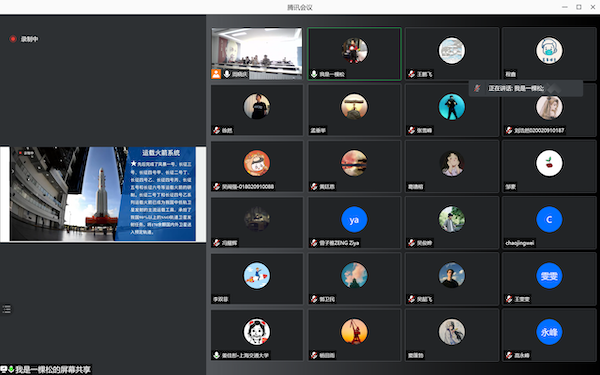Select the blonde girl avatar

(549, 108)
